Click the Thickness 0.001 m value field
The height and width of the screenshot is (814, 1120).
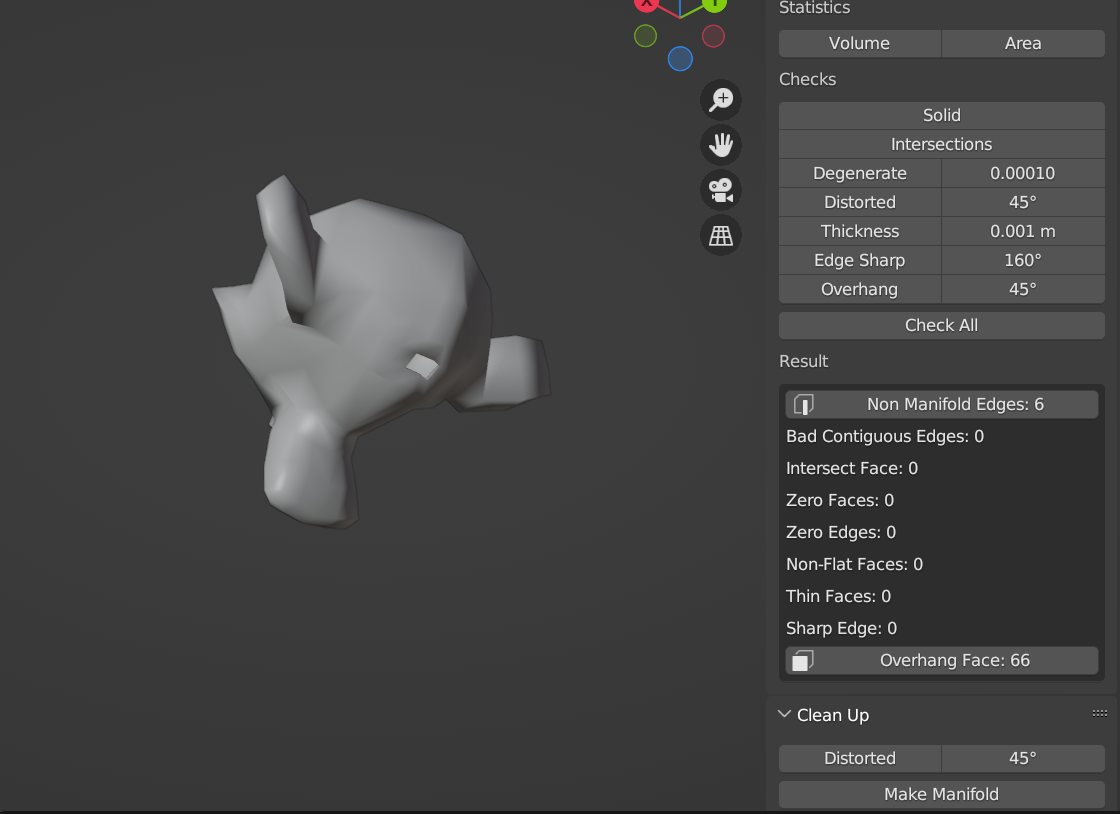[1023, 231]
